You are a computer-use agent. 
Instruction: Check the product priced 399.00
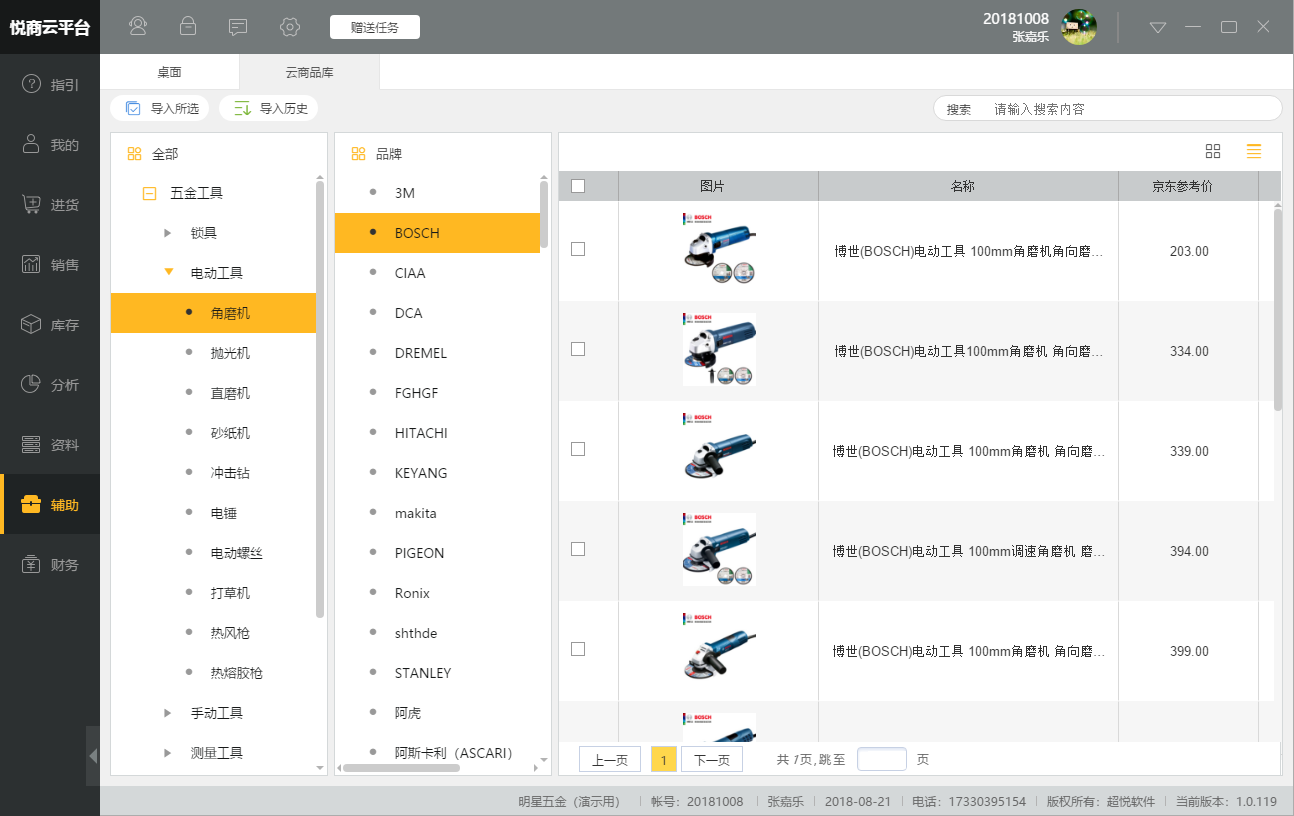coord(578,649)
